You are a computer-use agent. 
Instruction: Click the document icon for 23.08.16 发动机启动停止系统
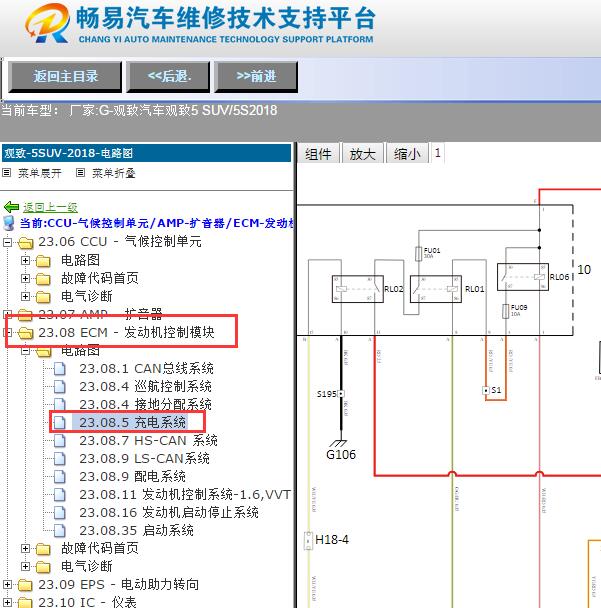[x=59, y=513]
